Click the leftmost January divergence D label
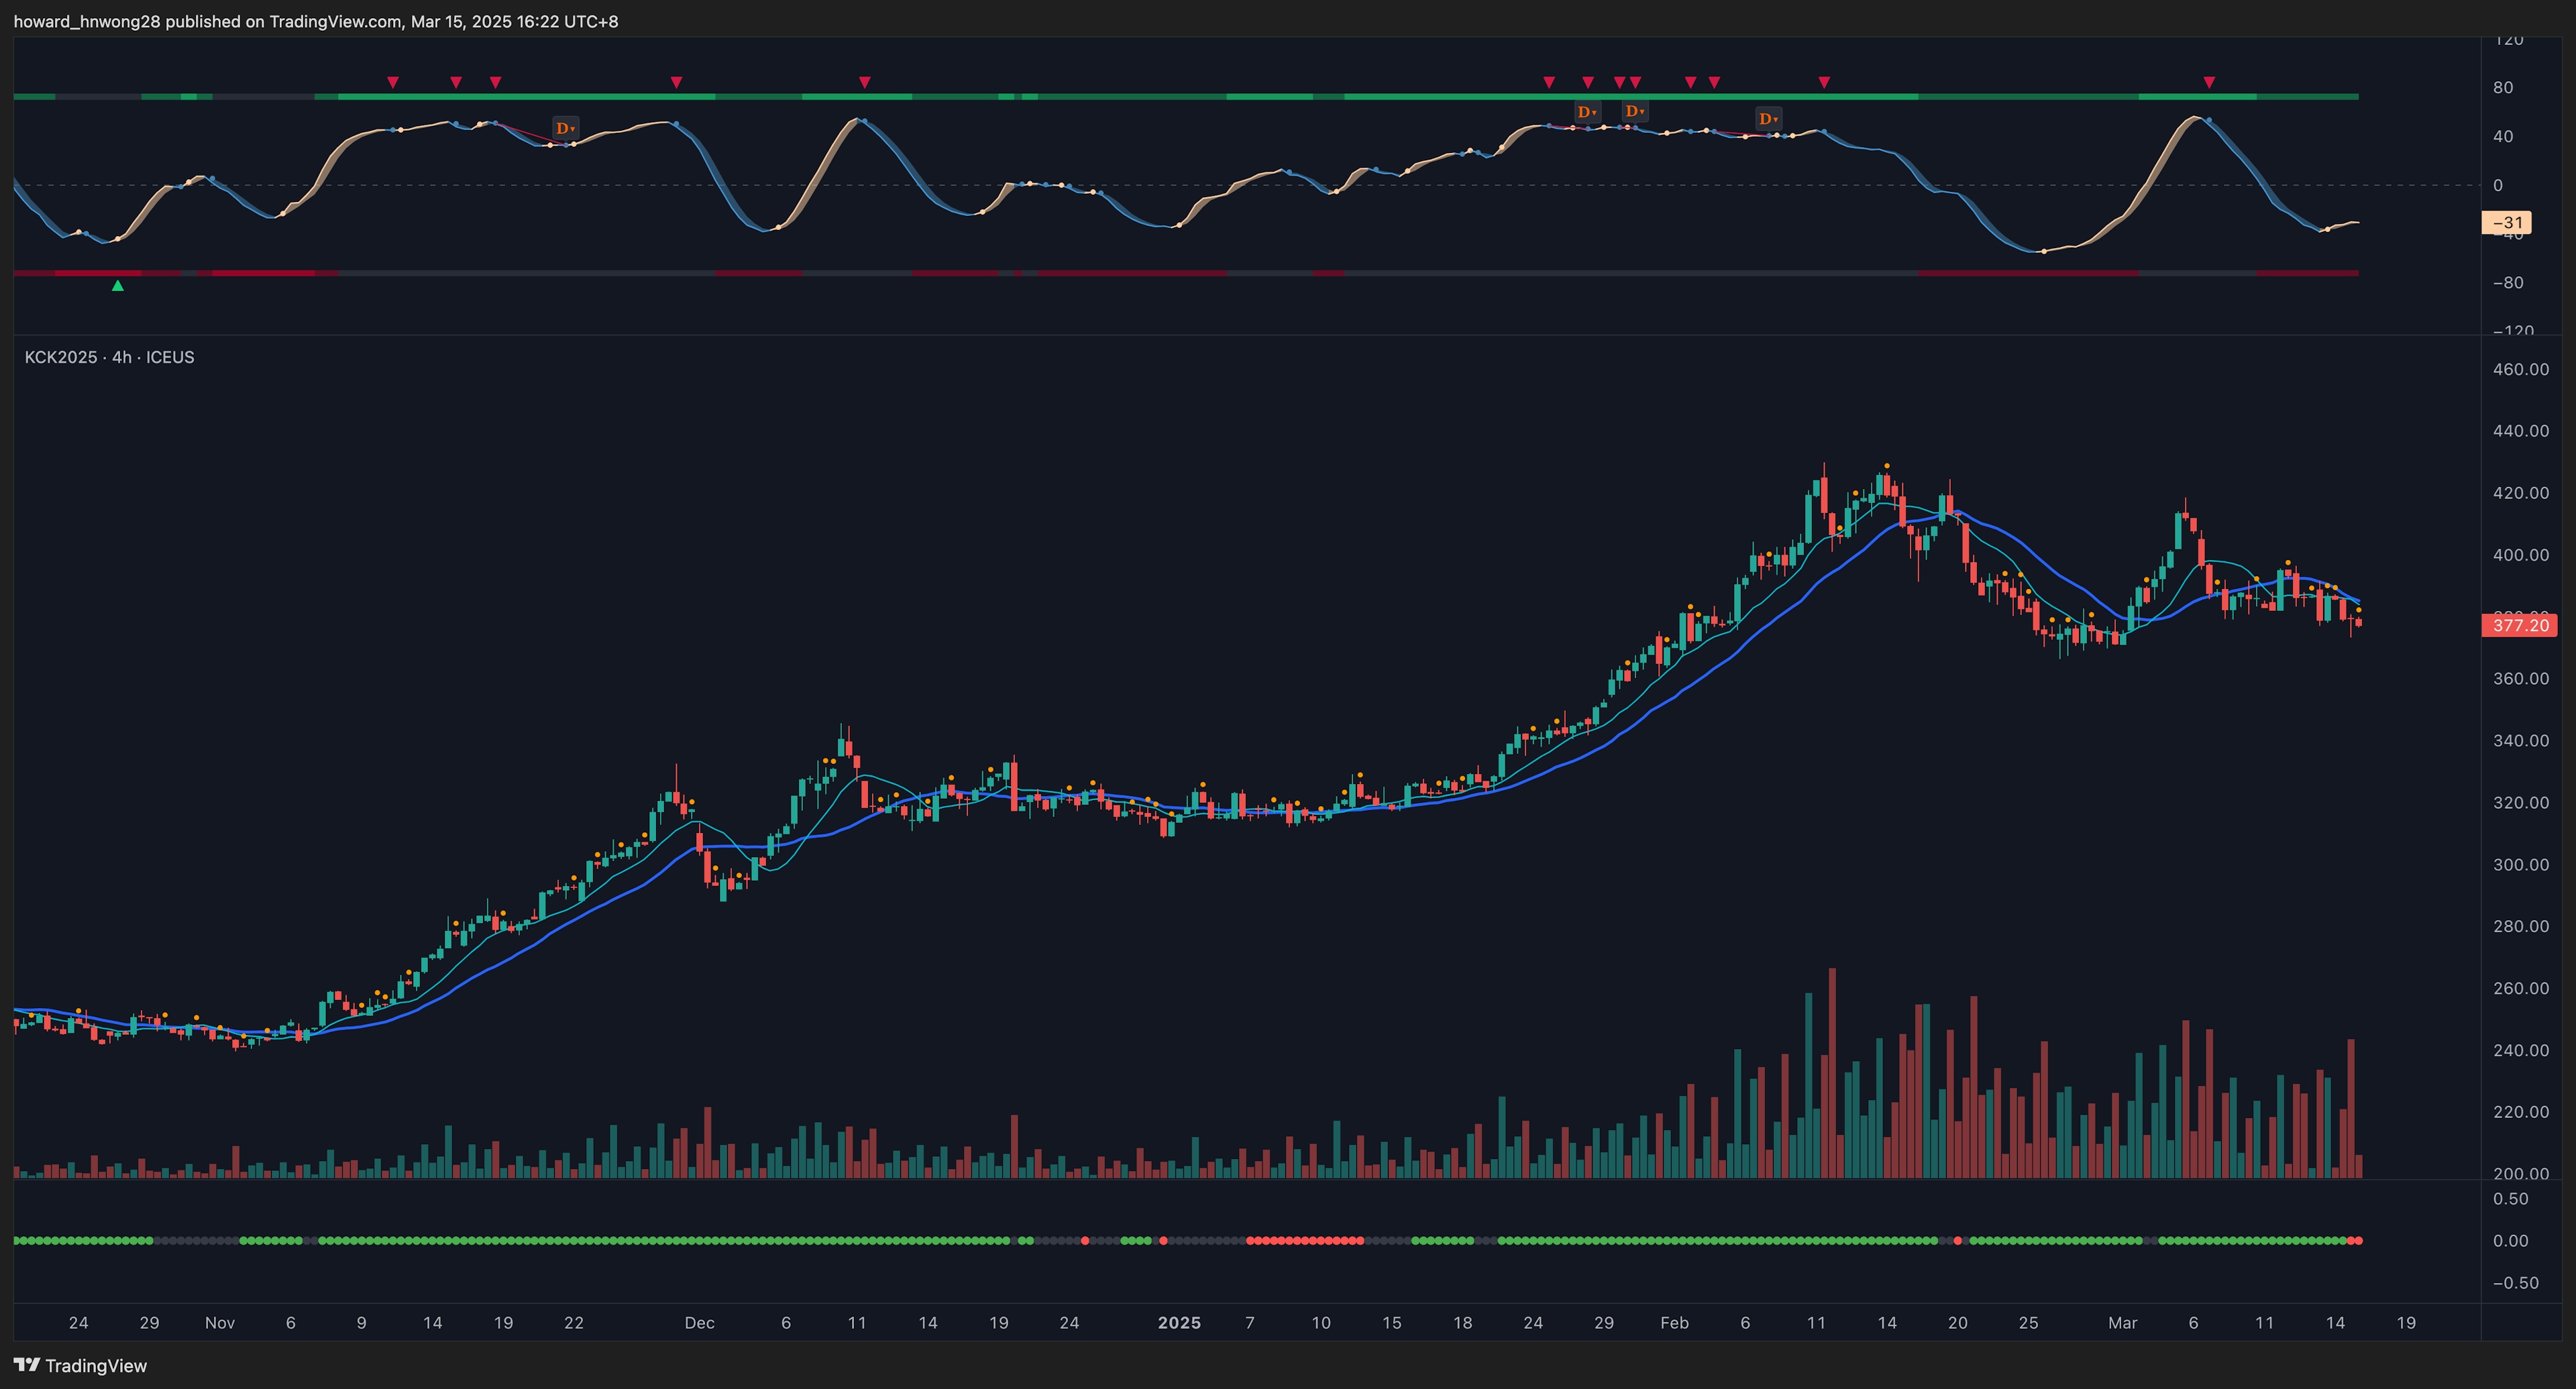 (1587, 112)
